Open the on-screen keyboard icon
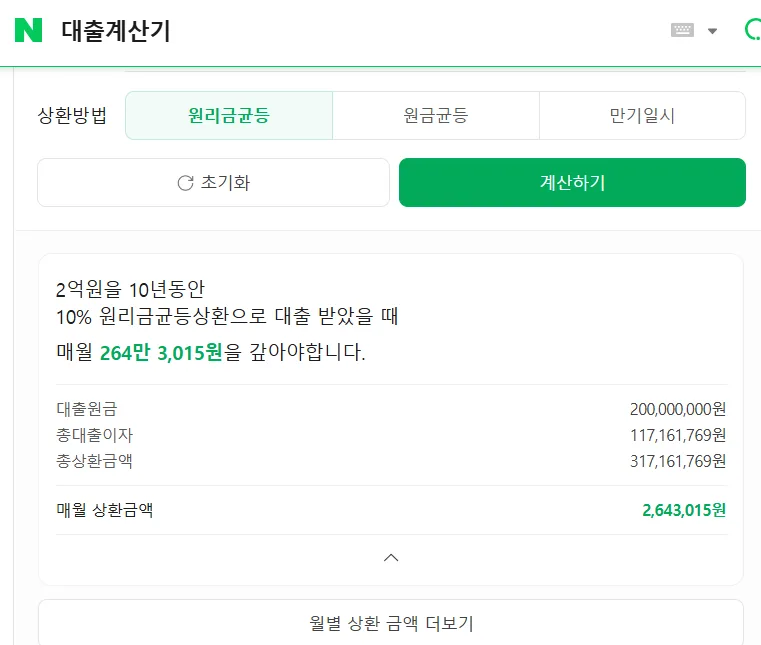Viewport: 761px width, 645px height. click(x=682, y=30)
